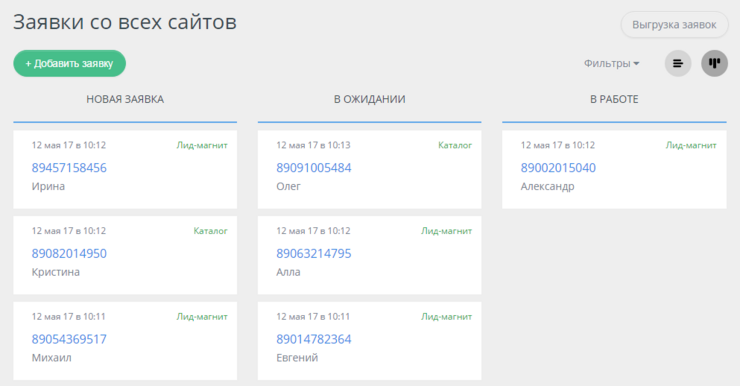The image size is (740, 386).
Task: Open phone number 89091005484
Action: (313, 168)
